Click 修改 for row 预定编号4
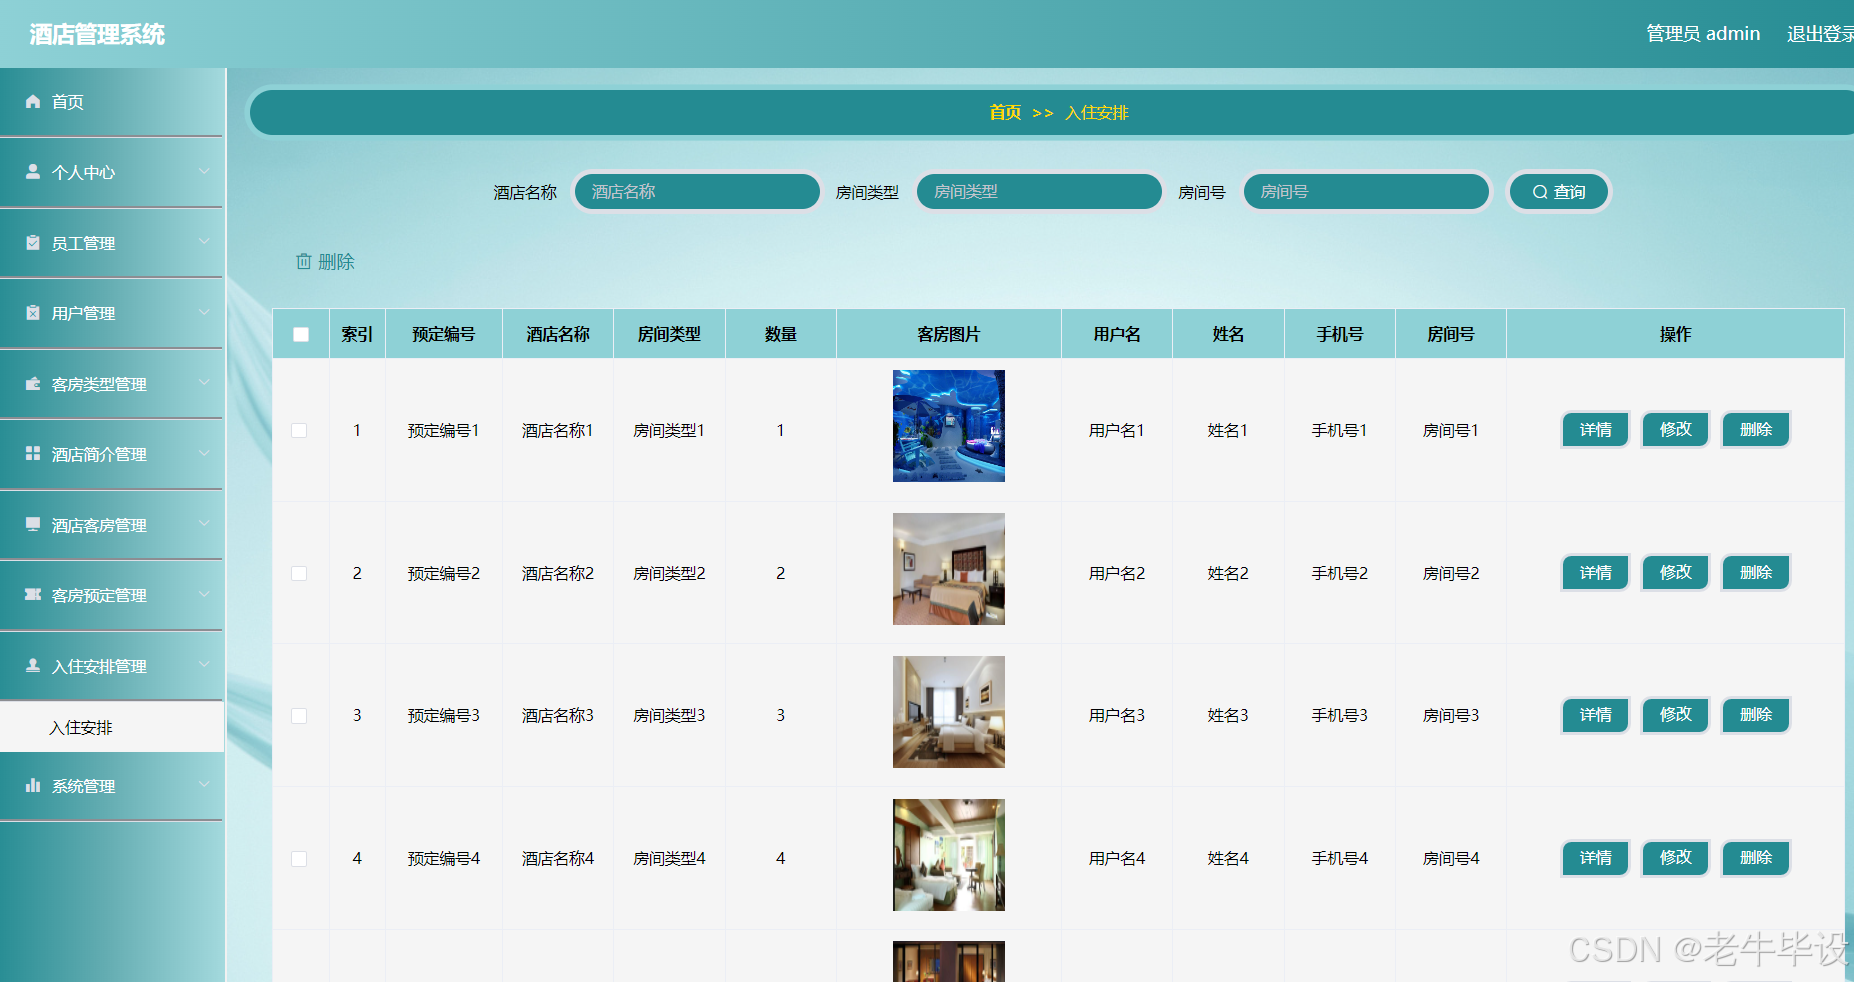The width and height of the screenshot is (1854, 982). pyautogui.click(x=1675, y=858)
